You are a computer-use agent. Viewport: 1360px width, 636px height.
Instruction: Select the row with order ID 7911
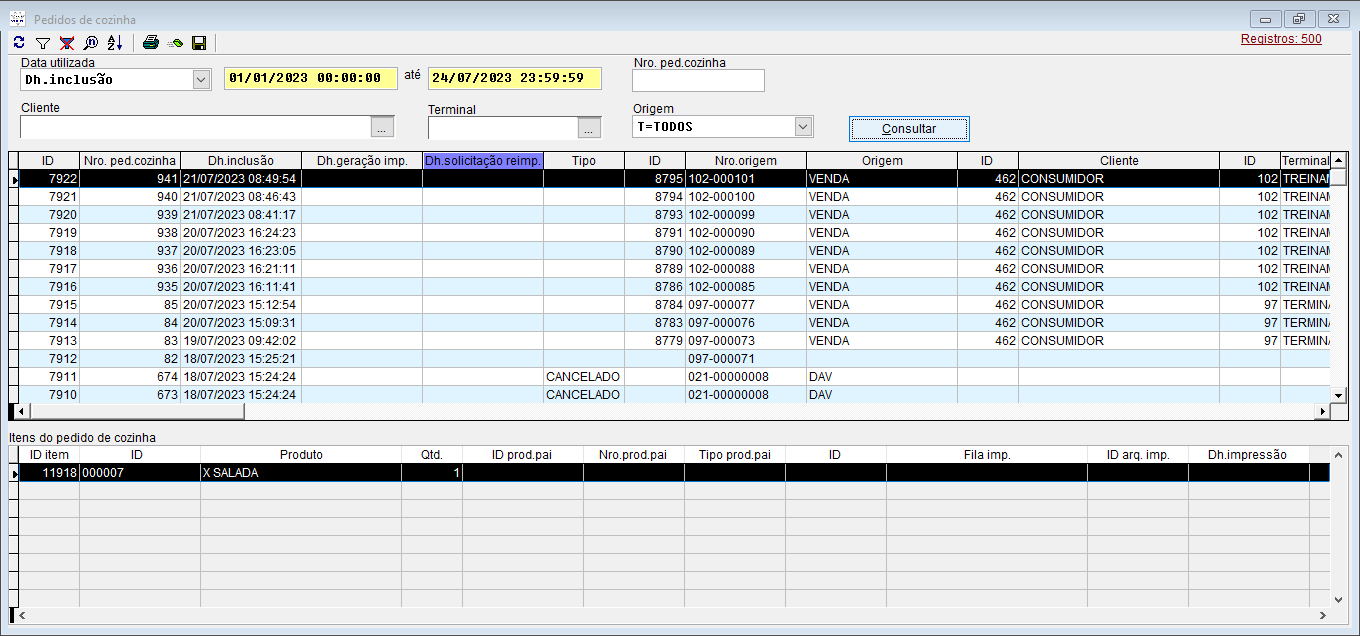(62, 377)
